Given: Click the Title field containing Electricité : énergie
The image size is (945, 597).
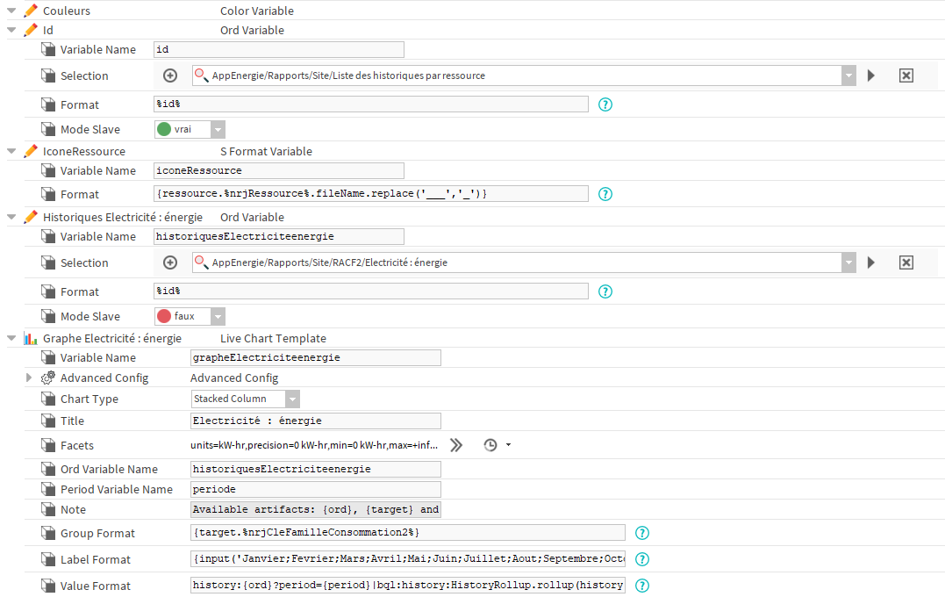Looking at the screenshot, I should (315, 421).
